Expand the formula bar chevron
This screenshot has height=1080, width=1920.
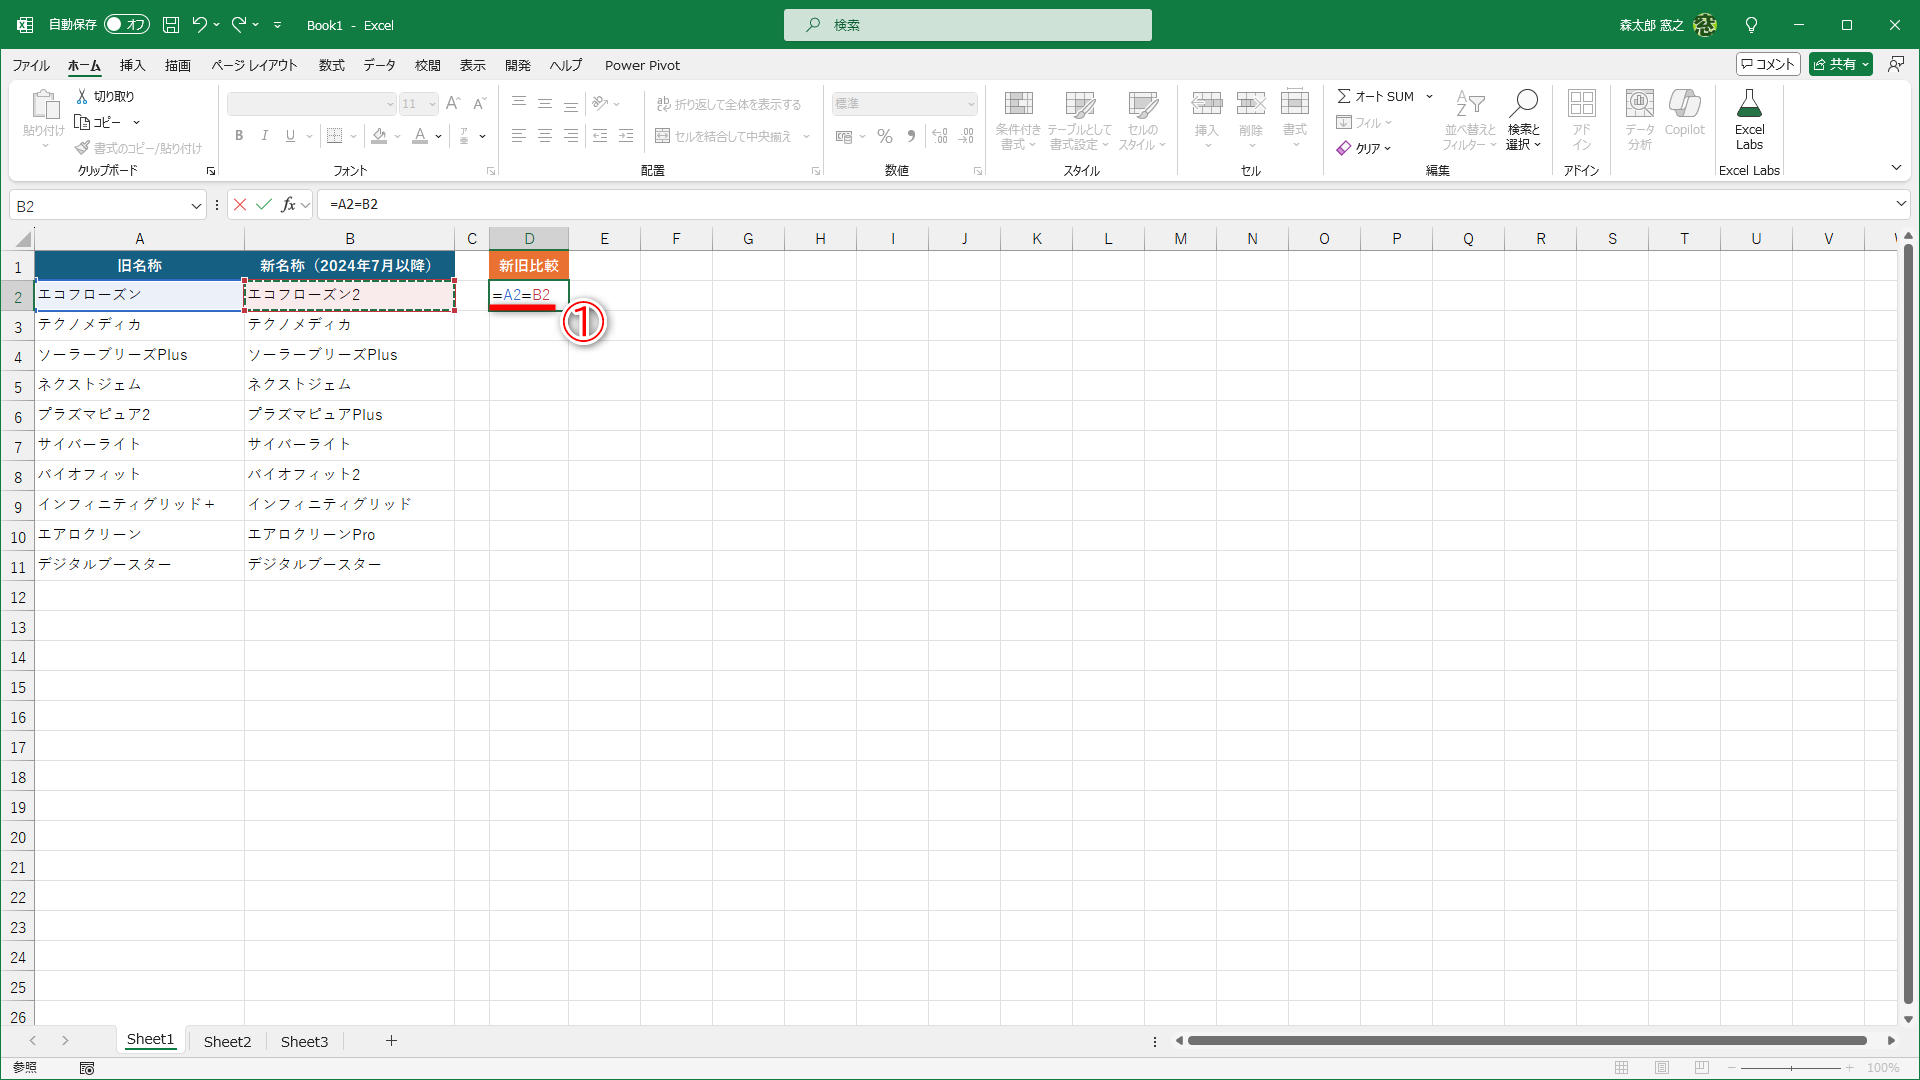tap(1900, 204)
